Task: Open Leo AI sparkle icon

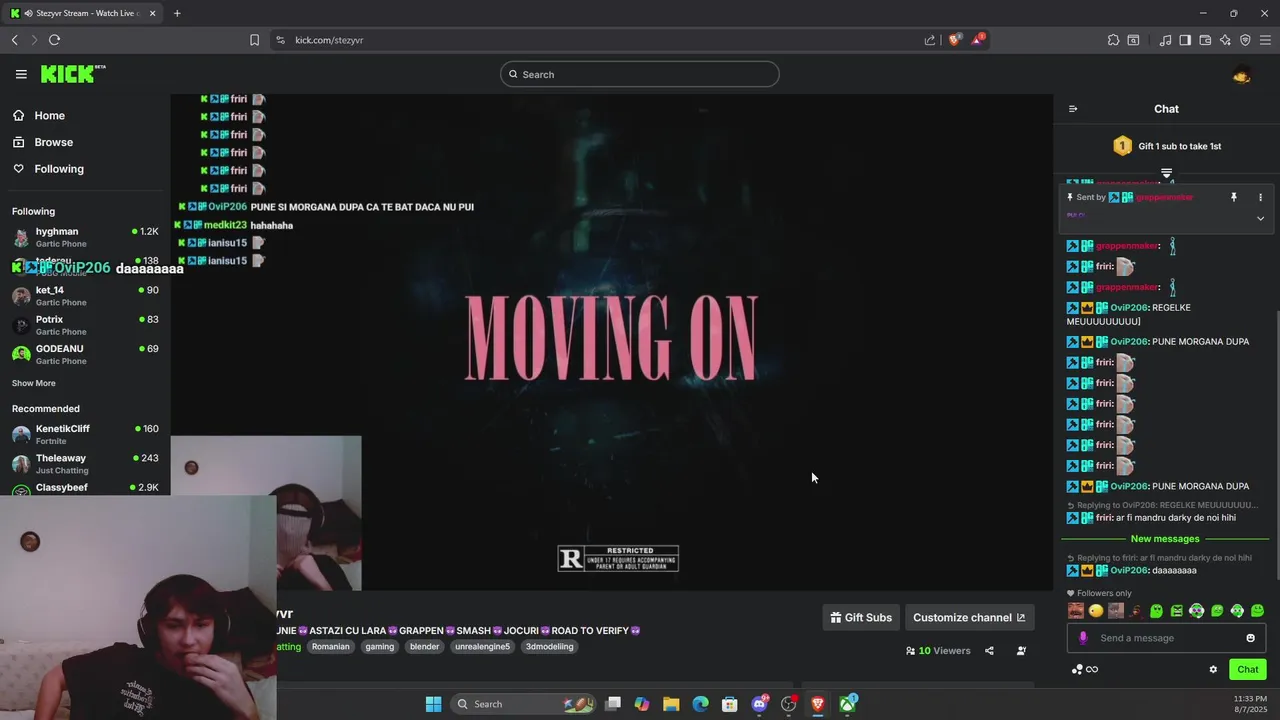Action: pyautogui.click(x=1225, y=40)
